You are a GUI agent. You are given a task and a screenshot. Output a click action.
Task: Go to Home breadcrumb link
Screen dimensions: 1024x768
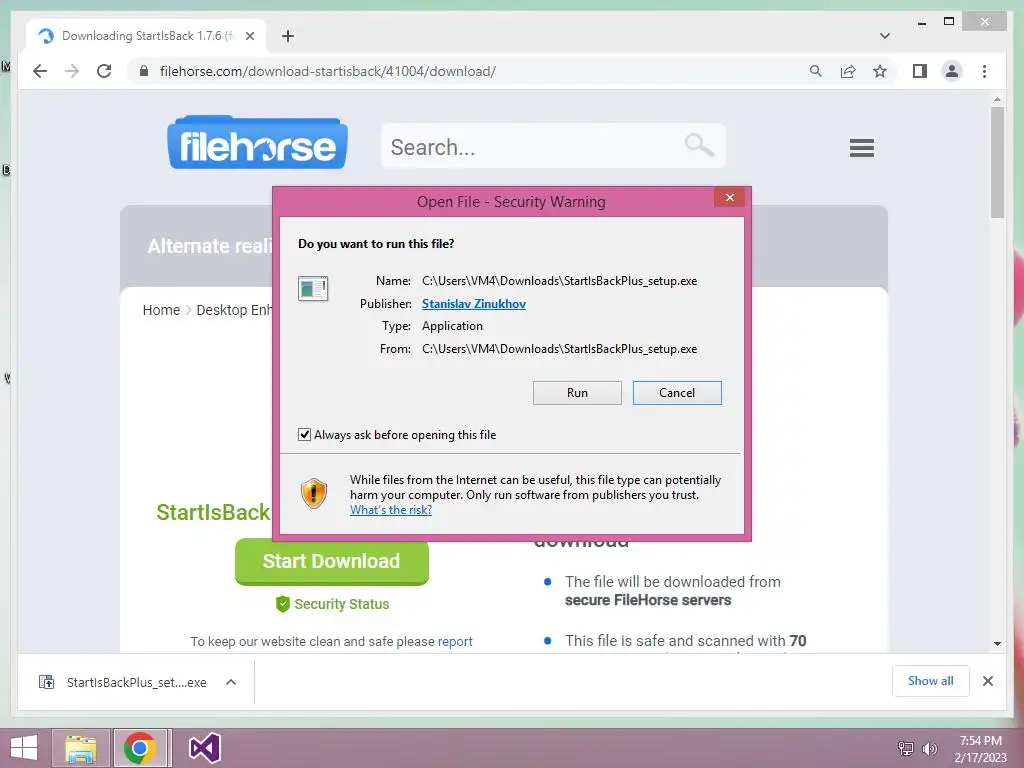click(x=161, y=310)
